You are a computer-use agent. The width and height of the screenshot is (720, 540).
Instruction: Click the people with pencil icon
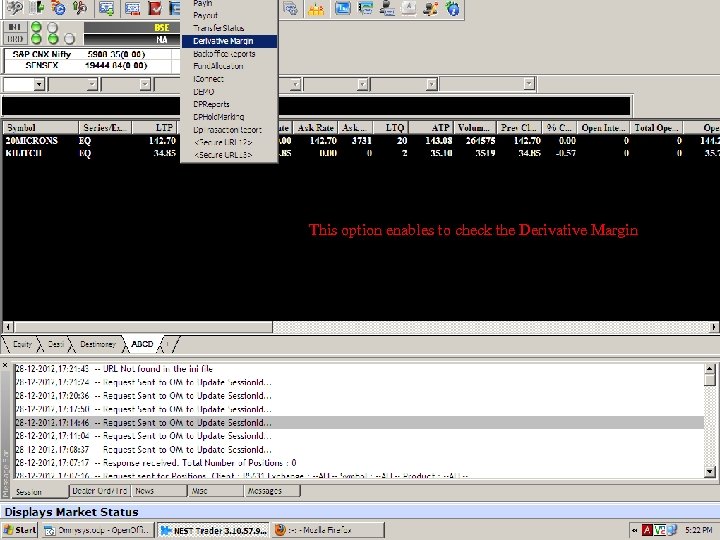[431, 8]
